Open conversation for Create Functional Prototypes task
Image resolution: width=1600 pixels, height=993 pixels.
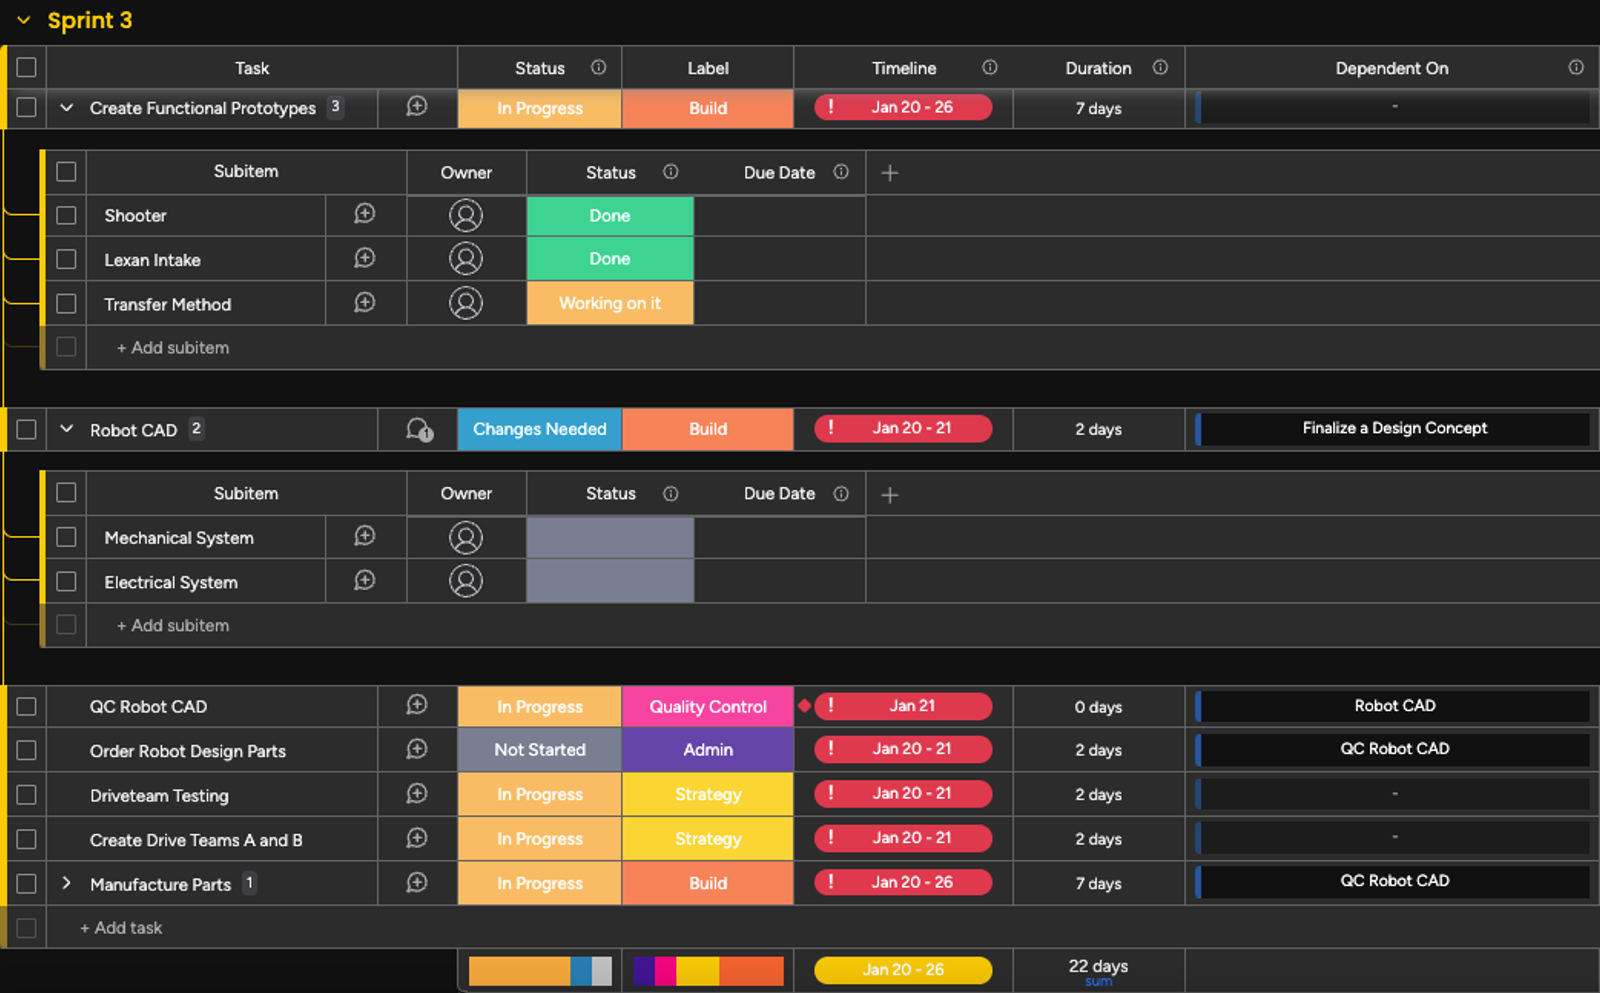[417, 107]
